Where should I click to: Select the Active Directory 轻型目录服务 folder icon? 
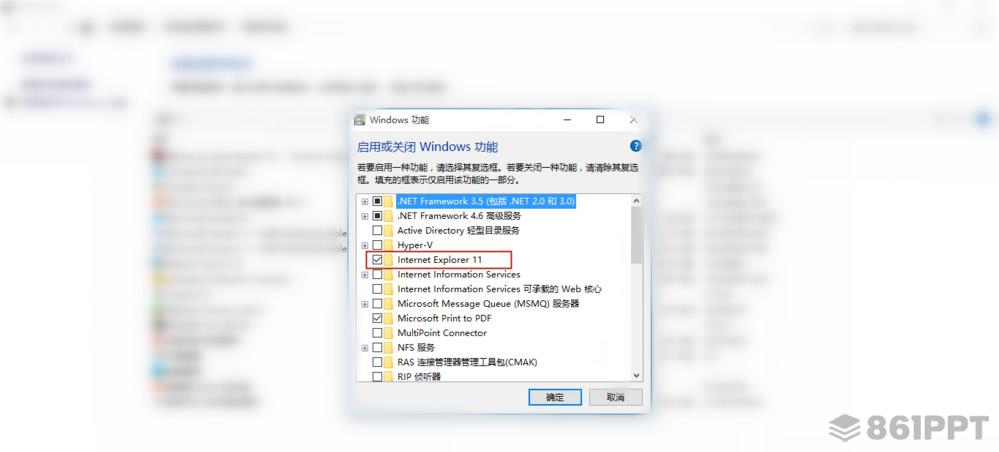coord(388,230)
